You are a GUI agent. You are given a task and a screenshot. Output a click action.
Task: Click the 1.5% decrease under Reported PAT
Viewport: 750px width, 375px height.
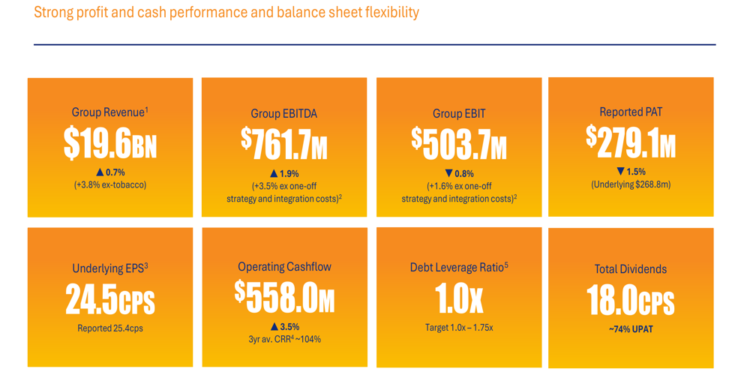pos(630,171)
